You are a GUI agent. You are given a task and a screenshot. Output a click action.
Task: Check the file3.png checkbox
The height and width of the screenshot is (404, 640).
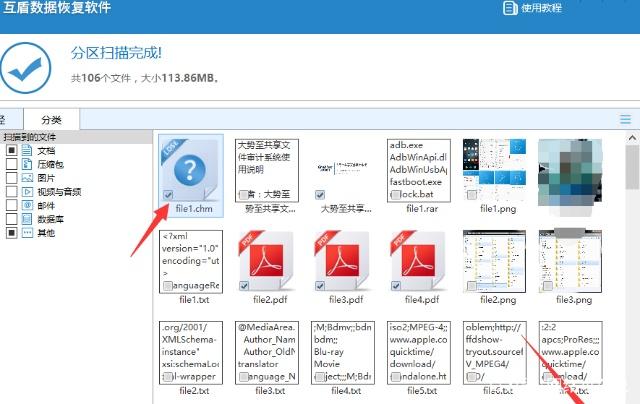548,286
